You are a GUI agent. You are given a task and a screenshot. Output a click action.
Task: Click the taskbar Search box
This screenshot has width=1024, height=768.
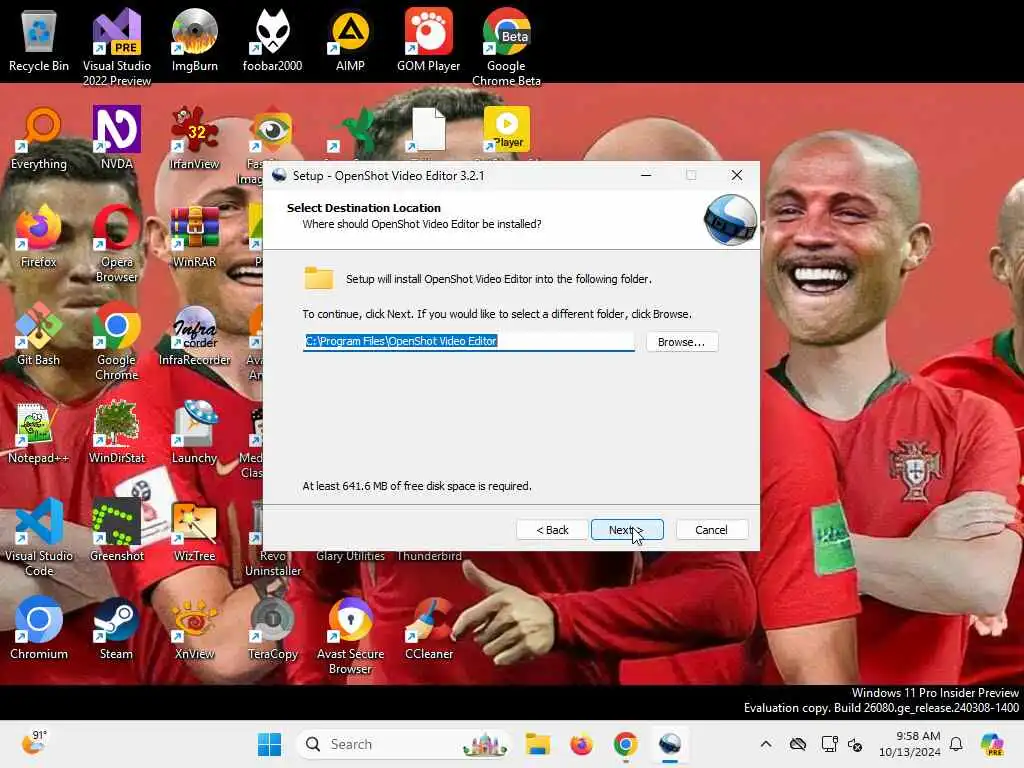[404, 744]
